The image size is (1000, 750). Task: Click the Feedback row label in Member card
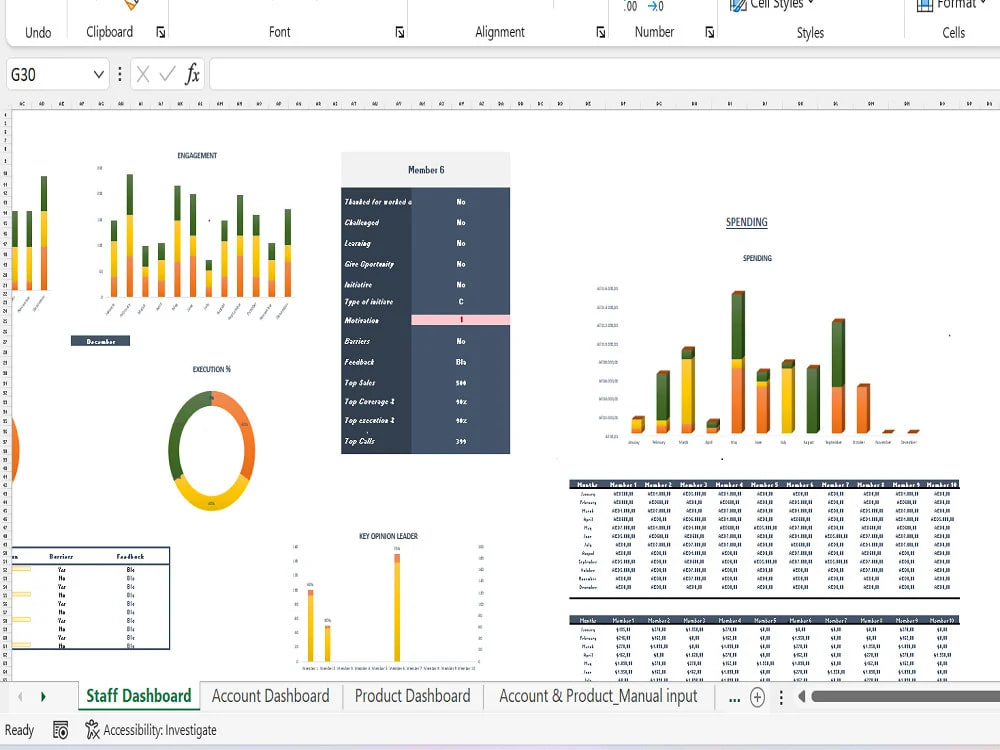coord(359,362)
